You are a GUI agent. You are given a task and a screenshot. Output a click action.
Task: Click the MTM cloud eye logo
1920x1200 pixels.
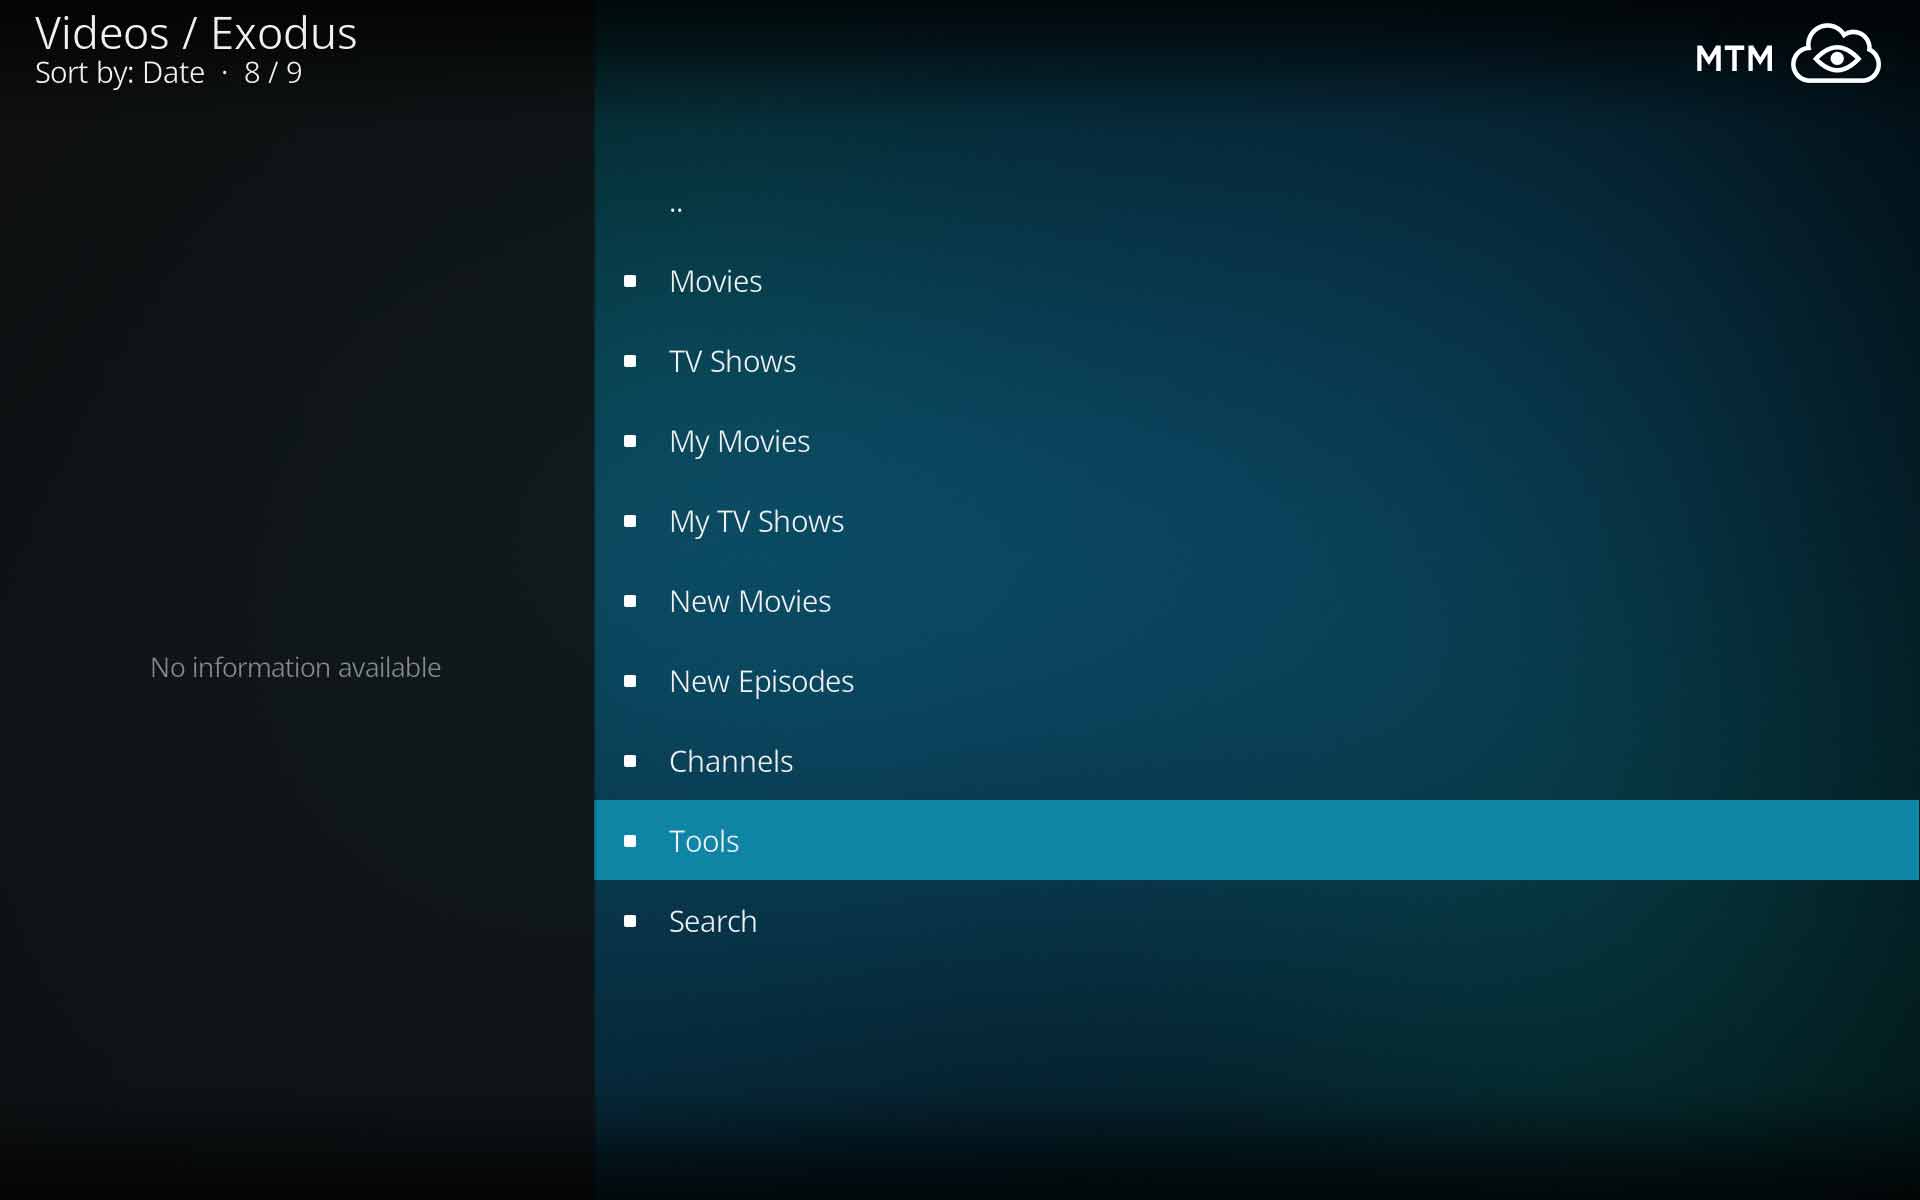(1788, 54)
